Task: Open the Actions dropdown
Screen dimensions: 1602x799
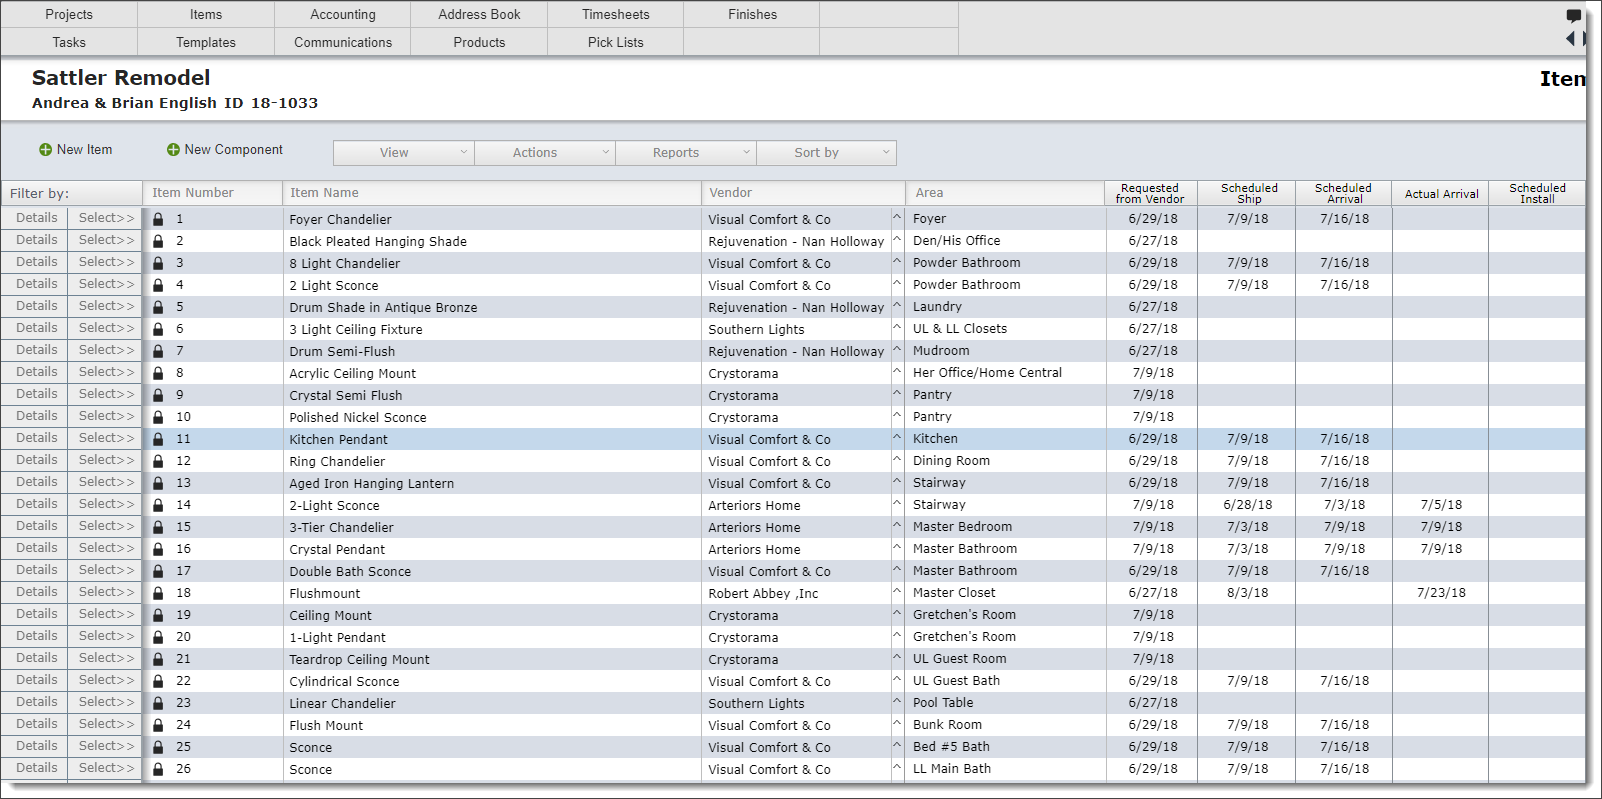Action: point(545,153)
